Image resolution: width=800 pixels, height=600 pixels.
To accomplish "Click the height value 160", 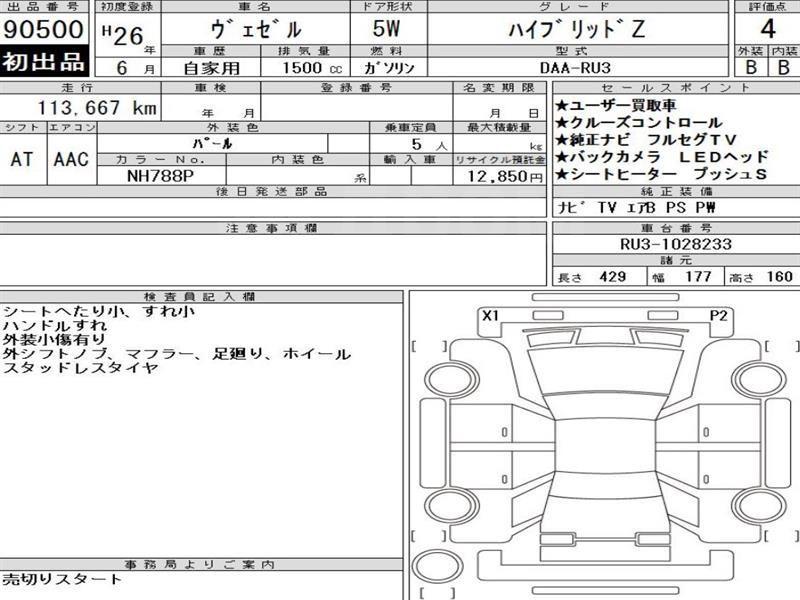I will pyautogui.click(x=779, y=277).
